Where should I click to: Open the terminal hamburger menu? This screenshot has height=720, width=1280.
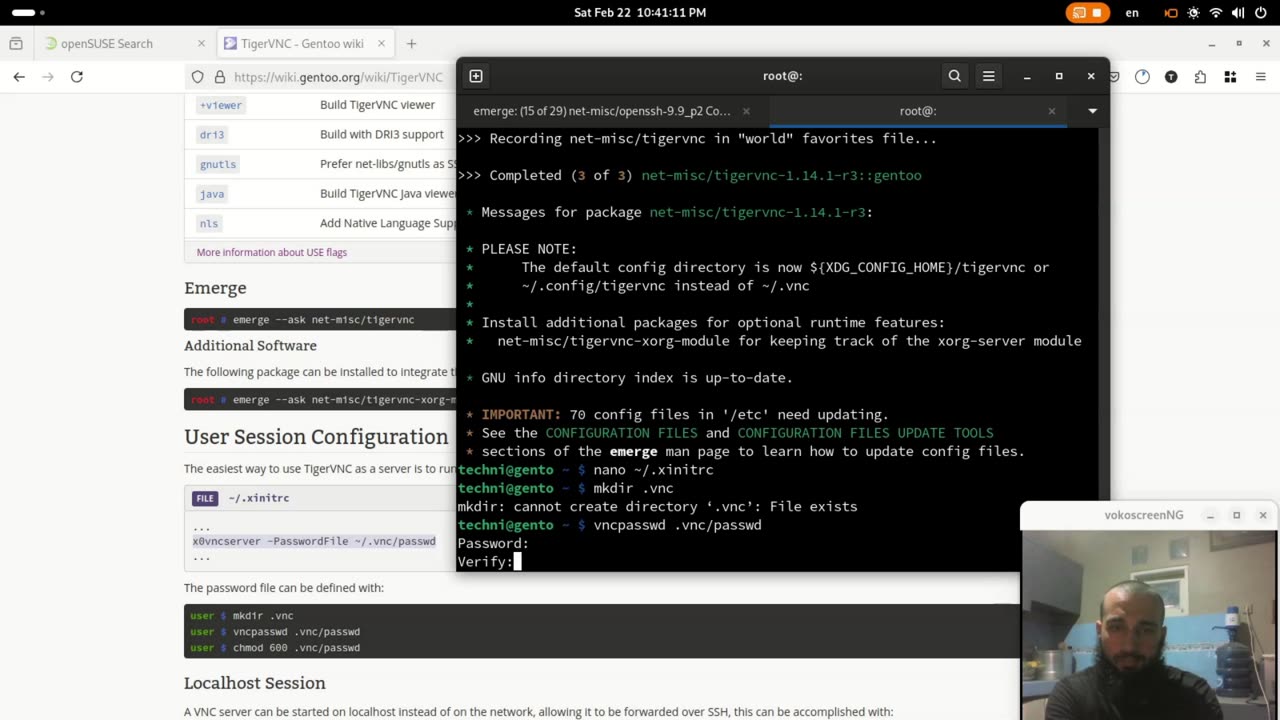(x=989, y=76)
